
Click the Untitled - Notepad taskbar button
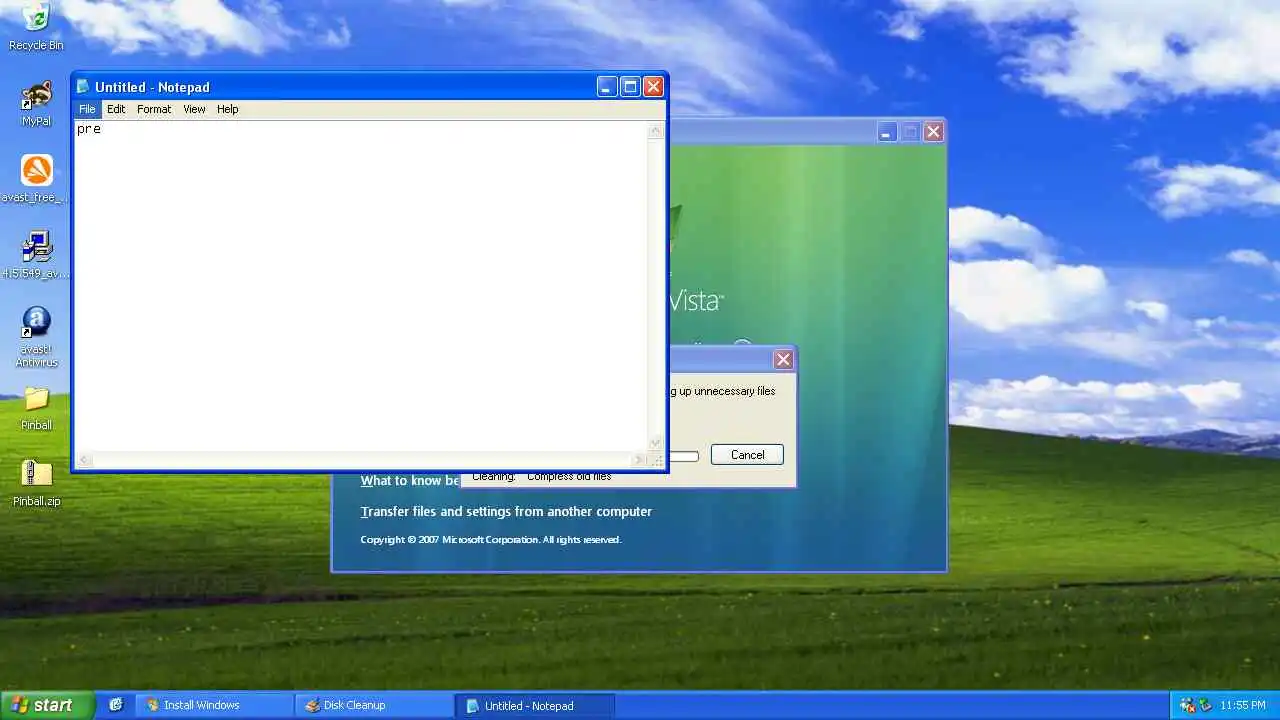535,705
